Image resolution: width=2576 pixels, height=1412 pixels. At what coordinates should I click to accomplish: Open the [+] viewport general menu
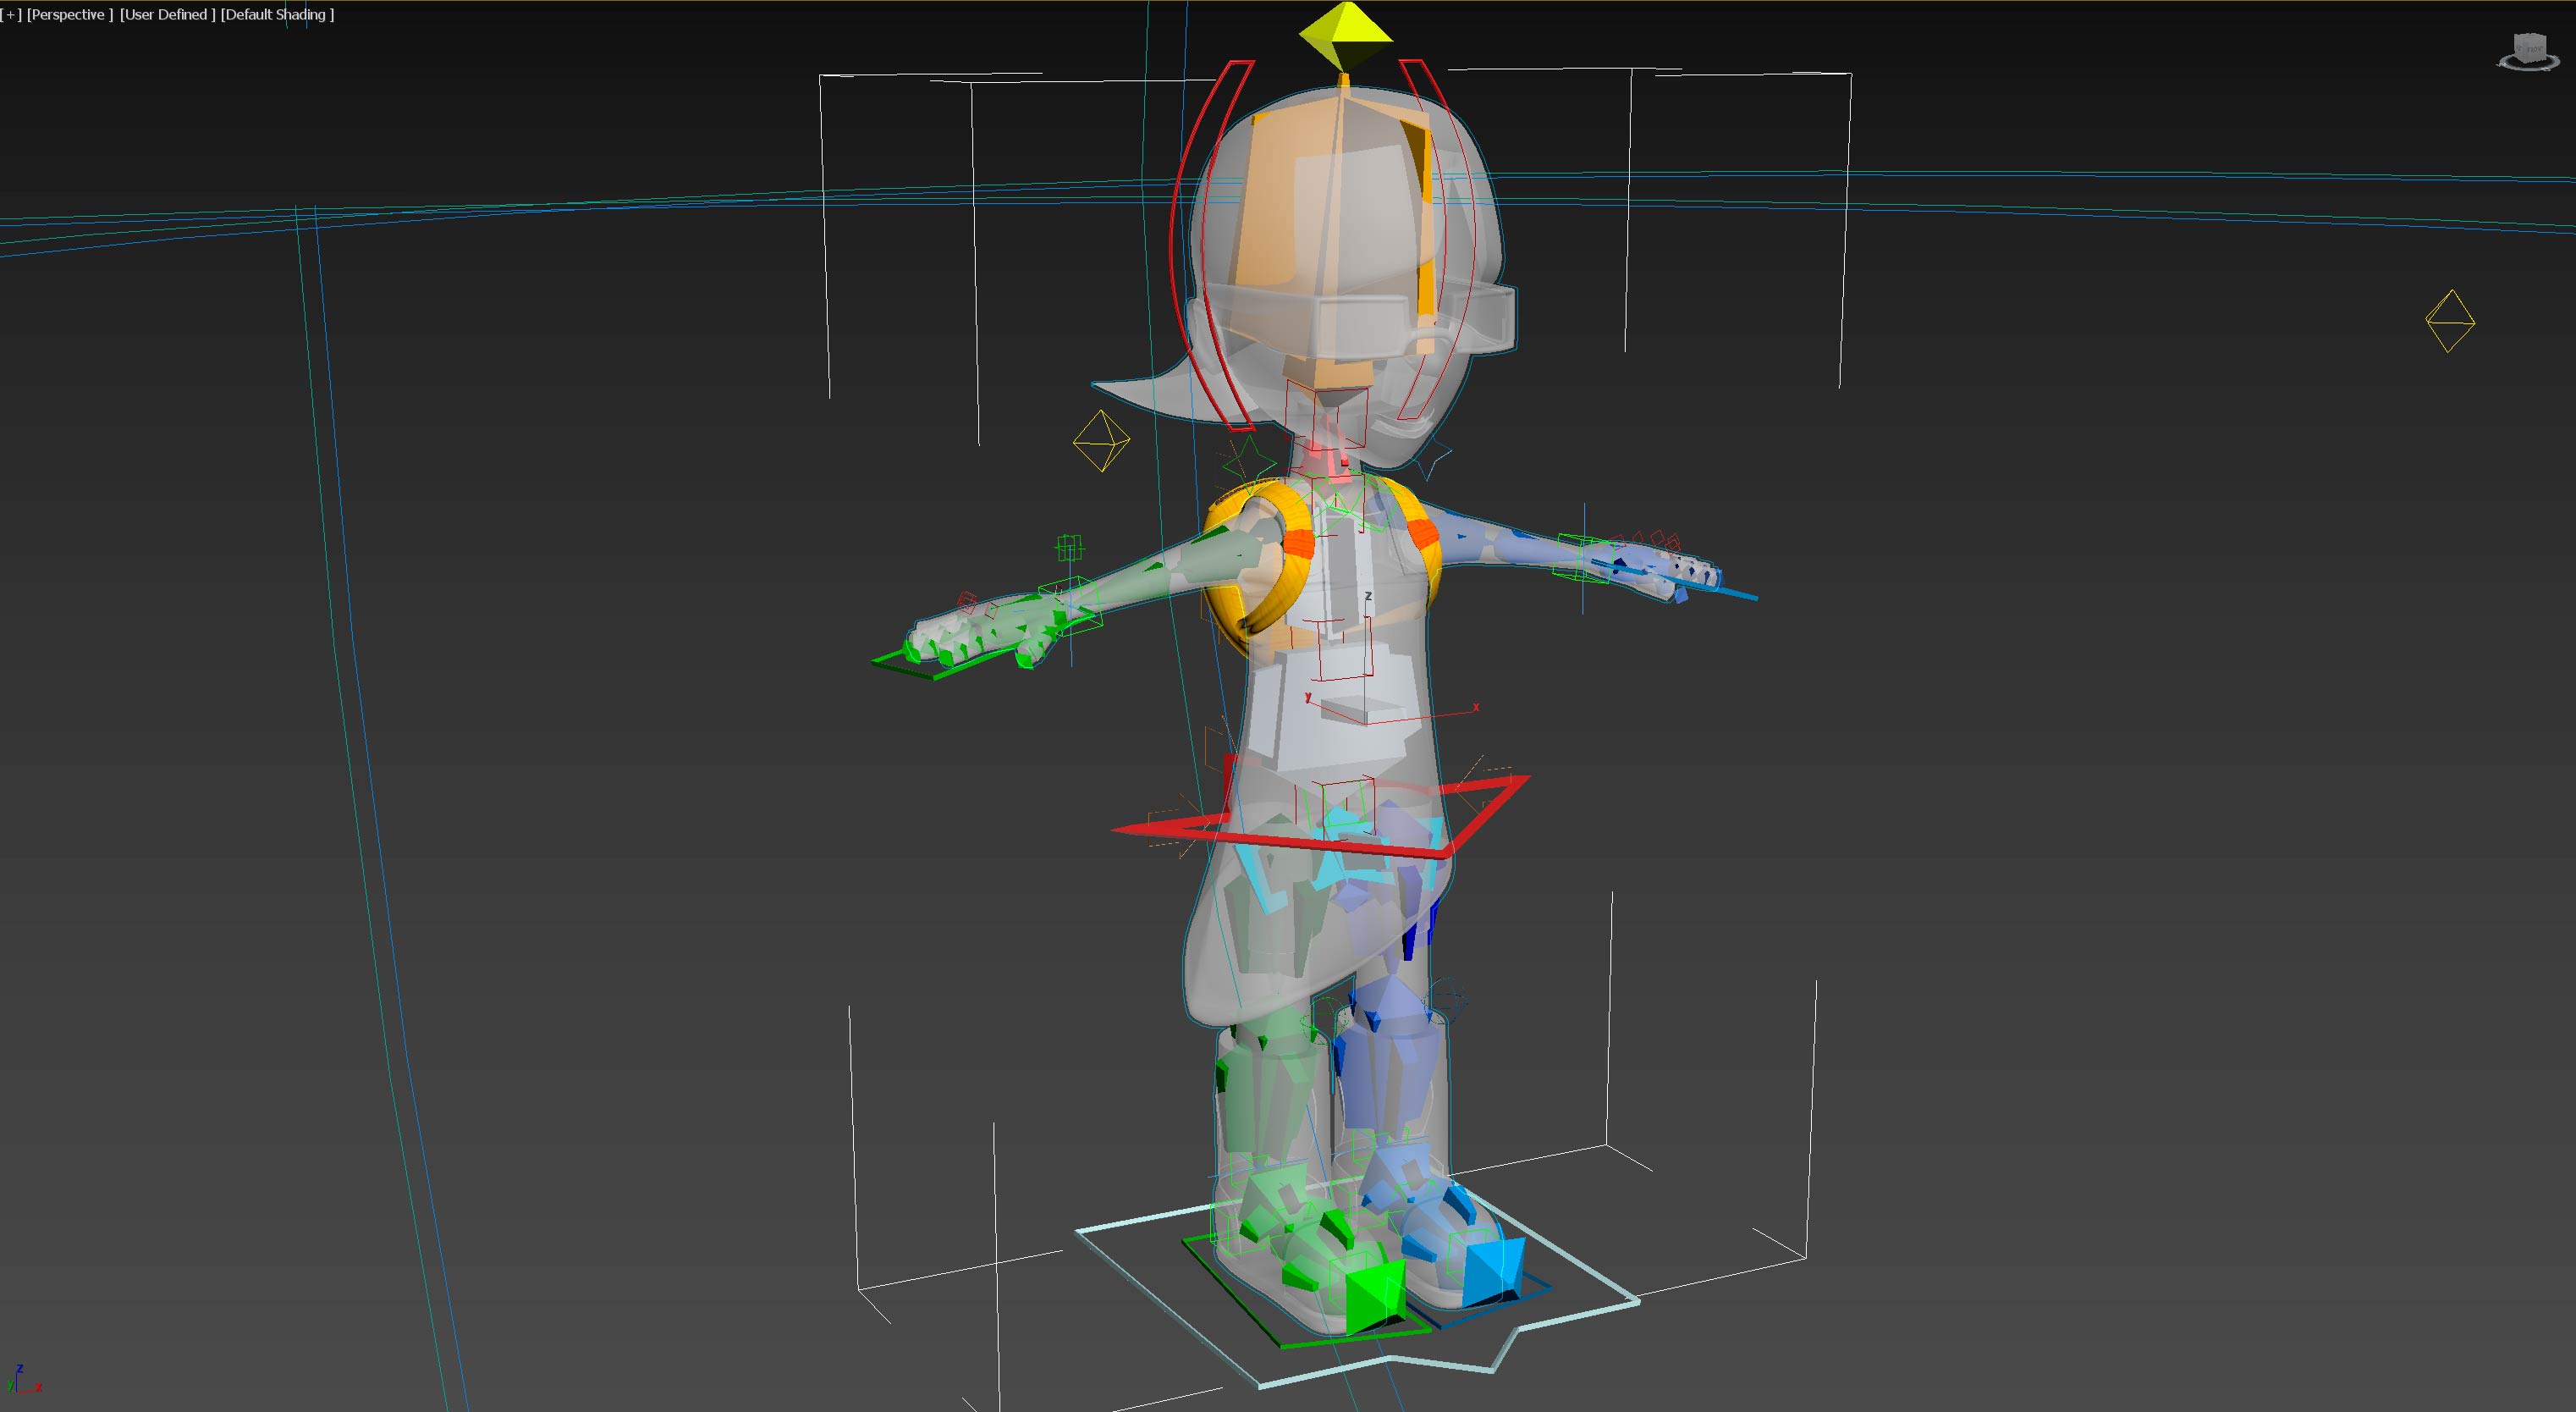(11, 15)
